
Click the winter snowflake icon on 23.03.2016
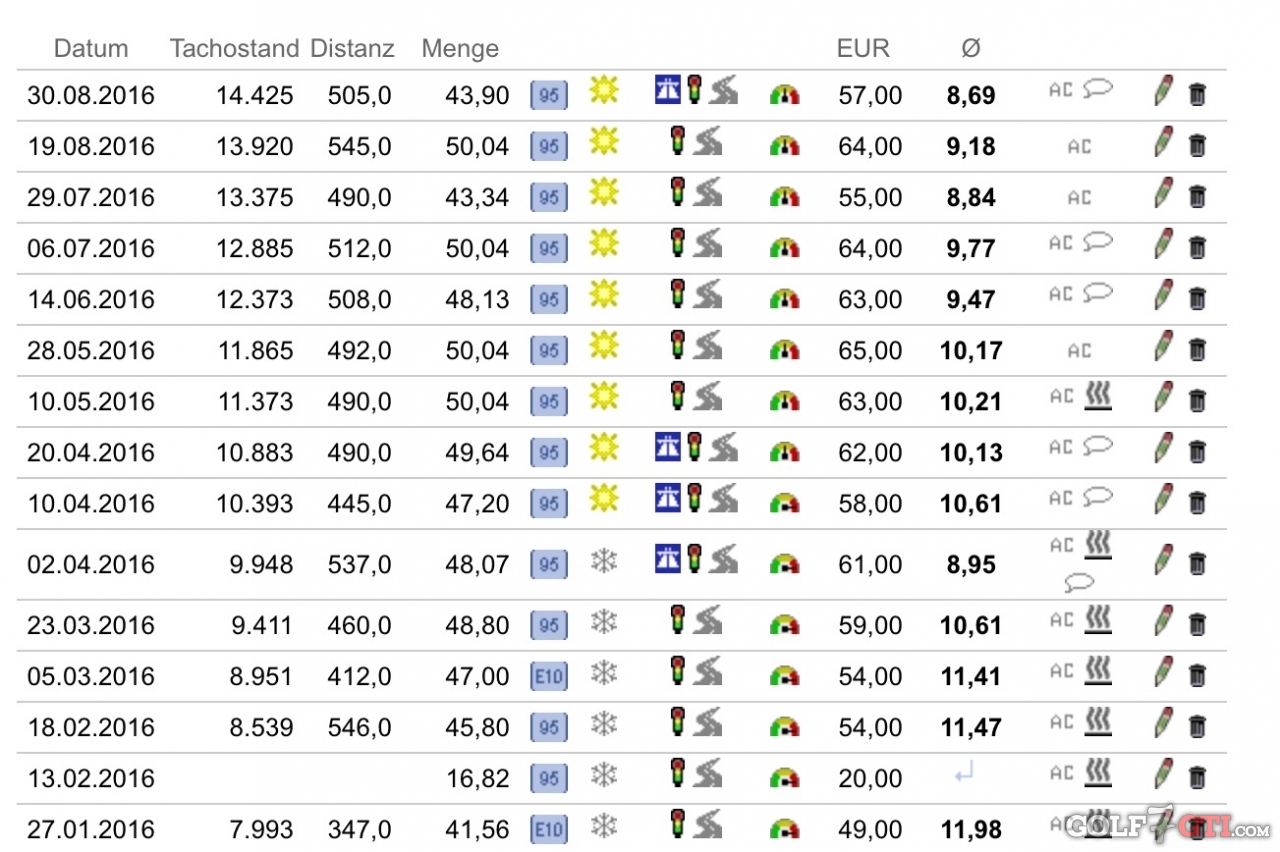pos(603,622)
